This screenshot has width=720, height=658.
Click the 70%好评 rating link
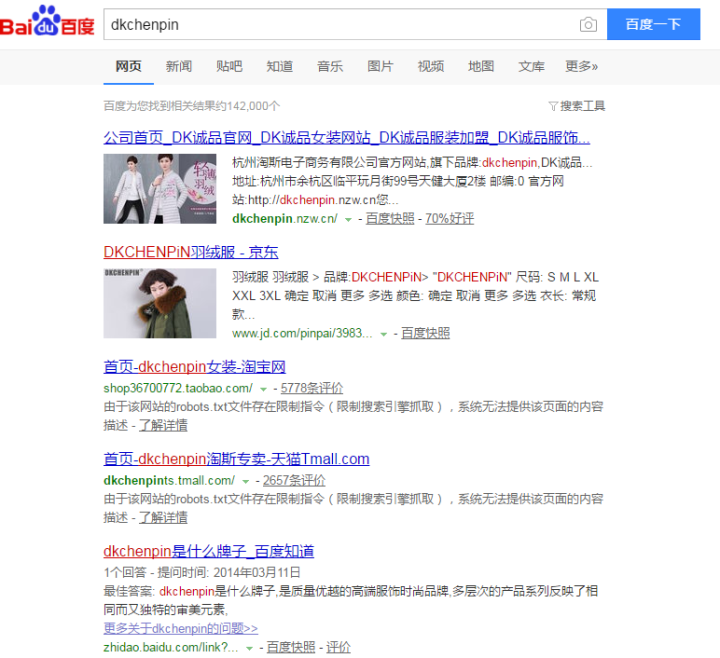450,219
